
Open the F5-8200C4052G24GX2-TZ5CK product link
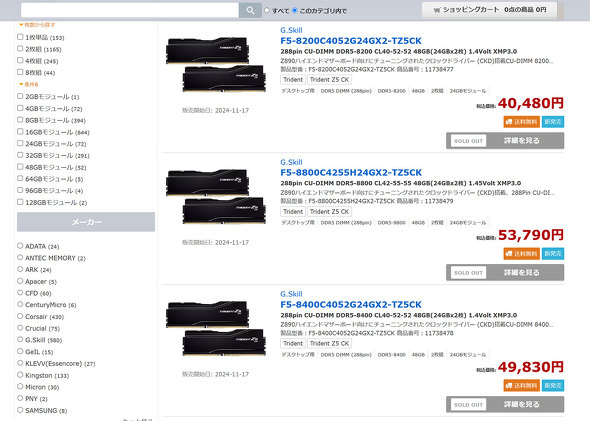click(351, 41)
